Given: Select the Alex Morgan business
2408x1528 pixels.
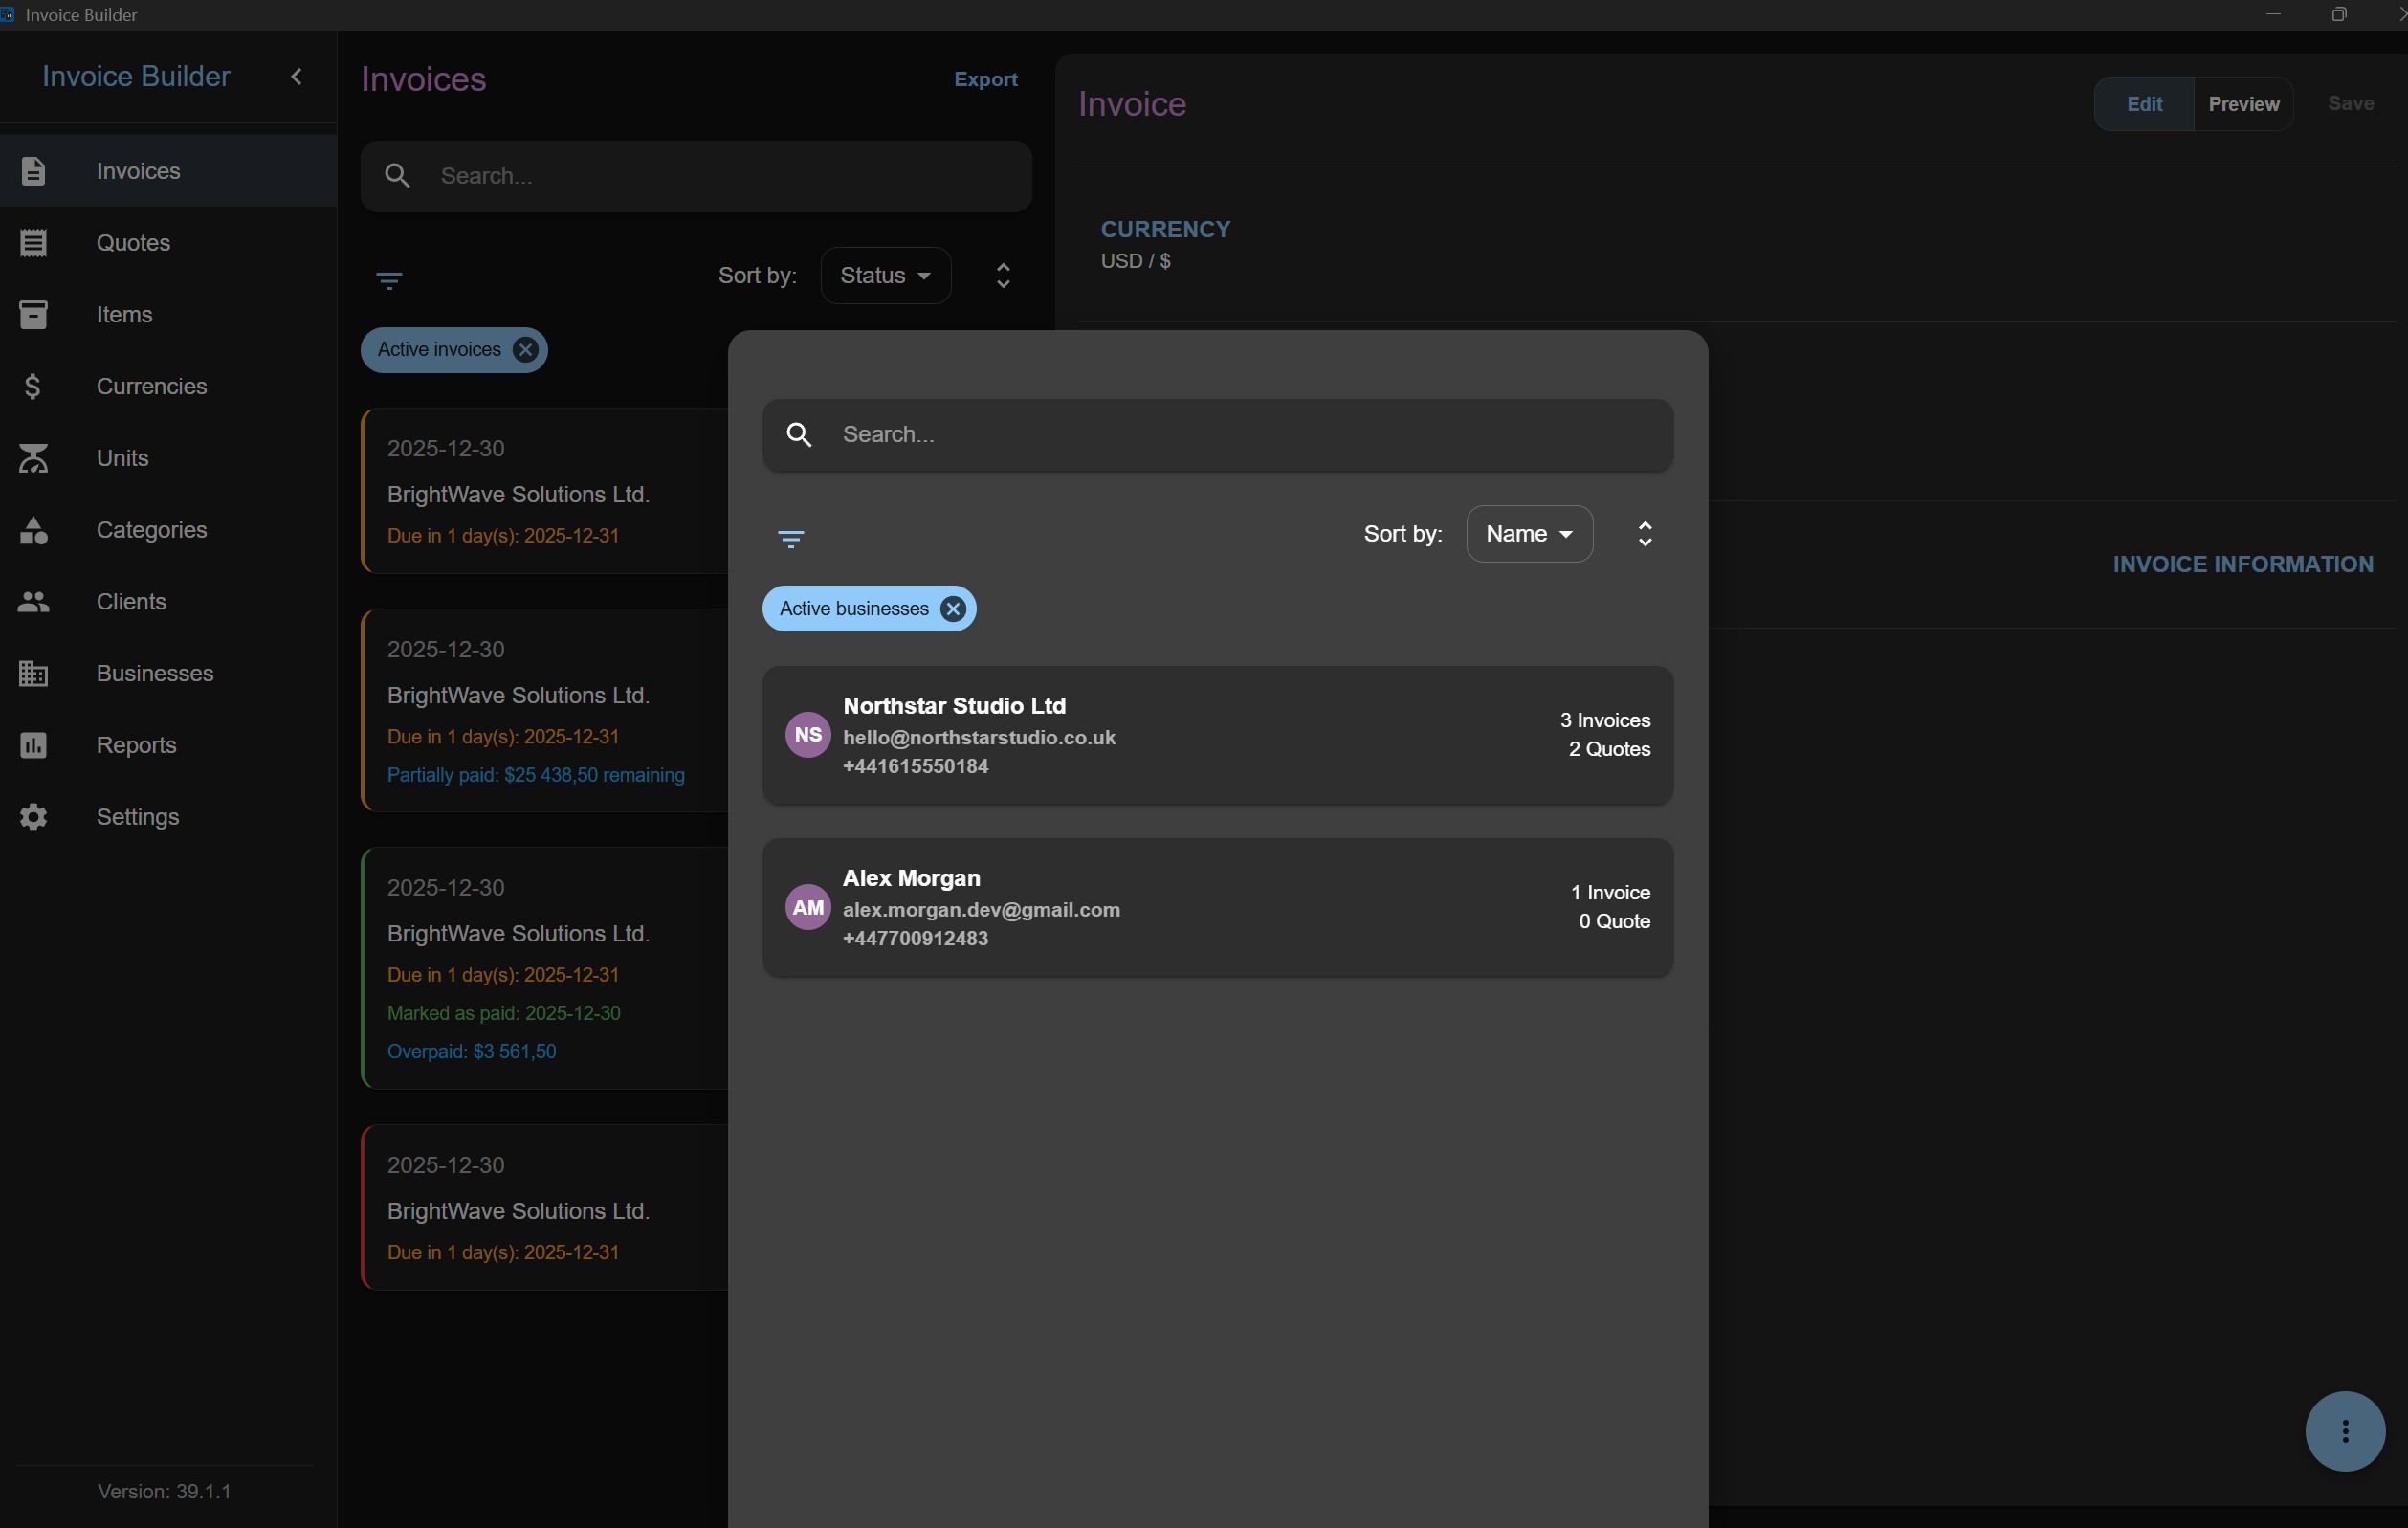Looking at the screenshot, I should coord(1217,908).
